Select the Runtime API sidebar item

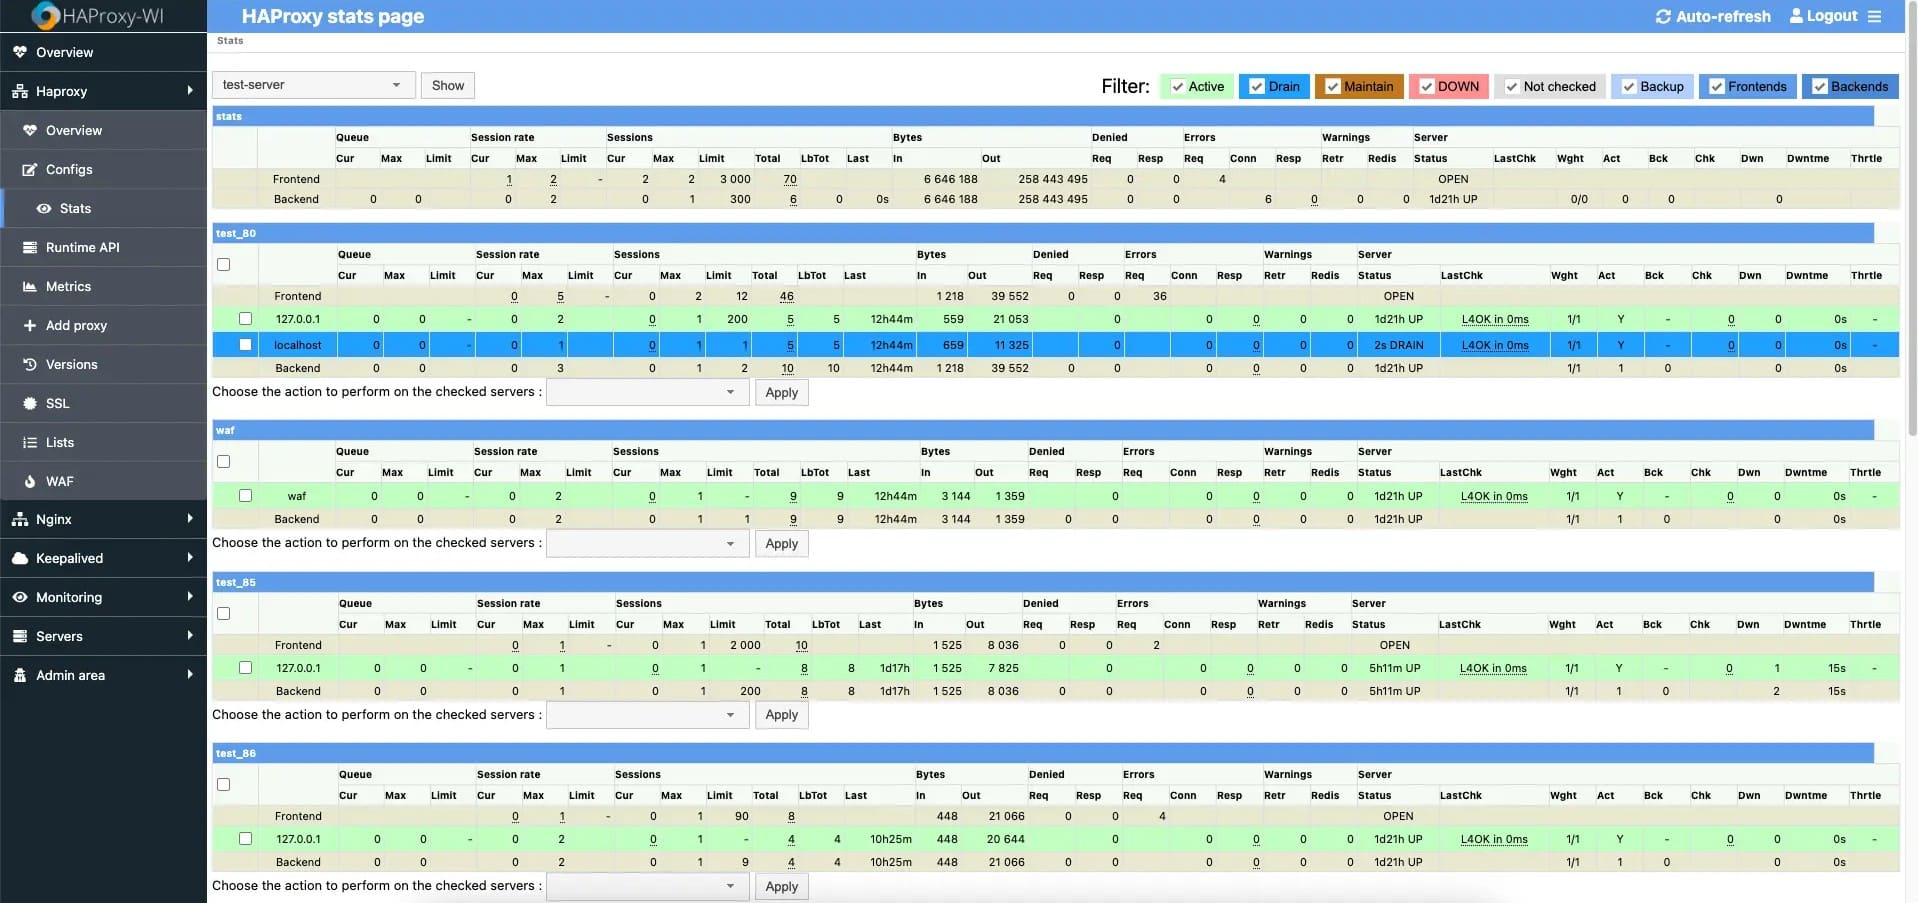83,247
